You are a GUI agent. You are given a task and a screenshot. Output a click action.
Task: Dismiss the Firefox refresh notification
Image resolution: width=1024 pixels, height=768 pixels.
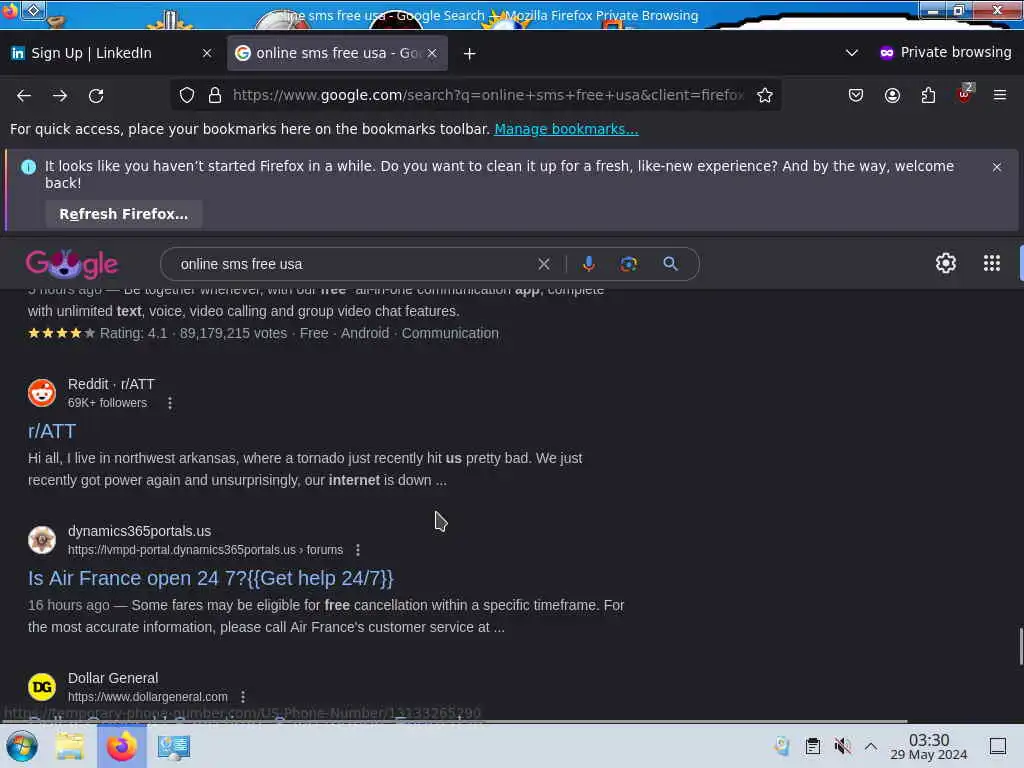pyautogui.click(x=997, y=167)
